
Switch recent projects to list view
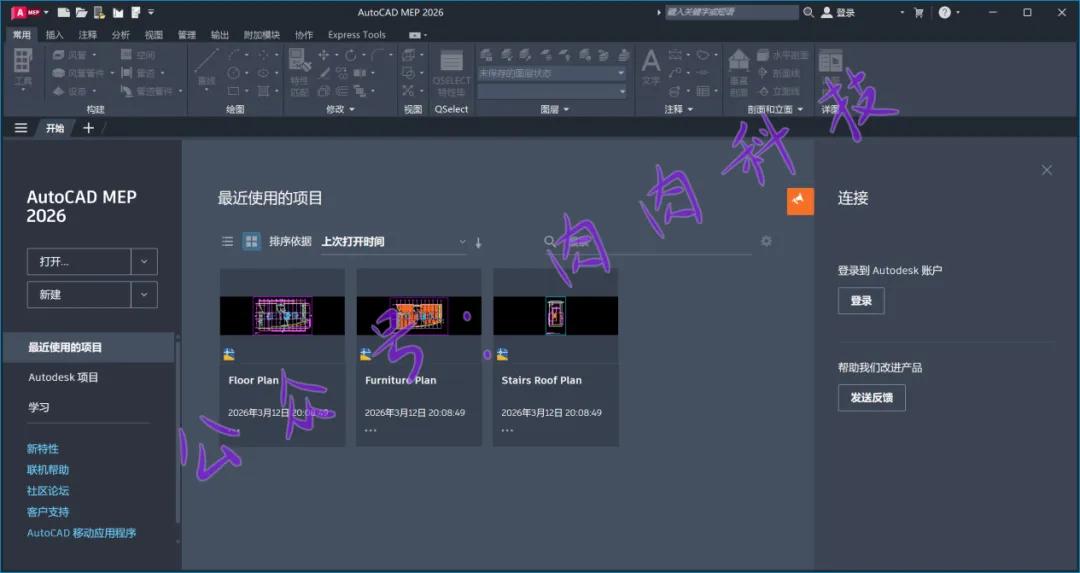pyautogui.click(x=227, y=241)
